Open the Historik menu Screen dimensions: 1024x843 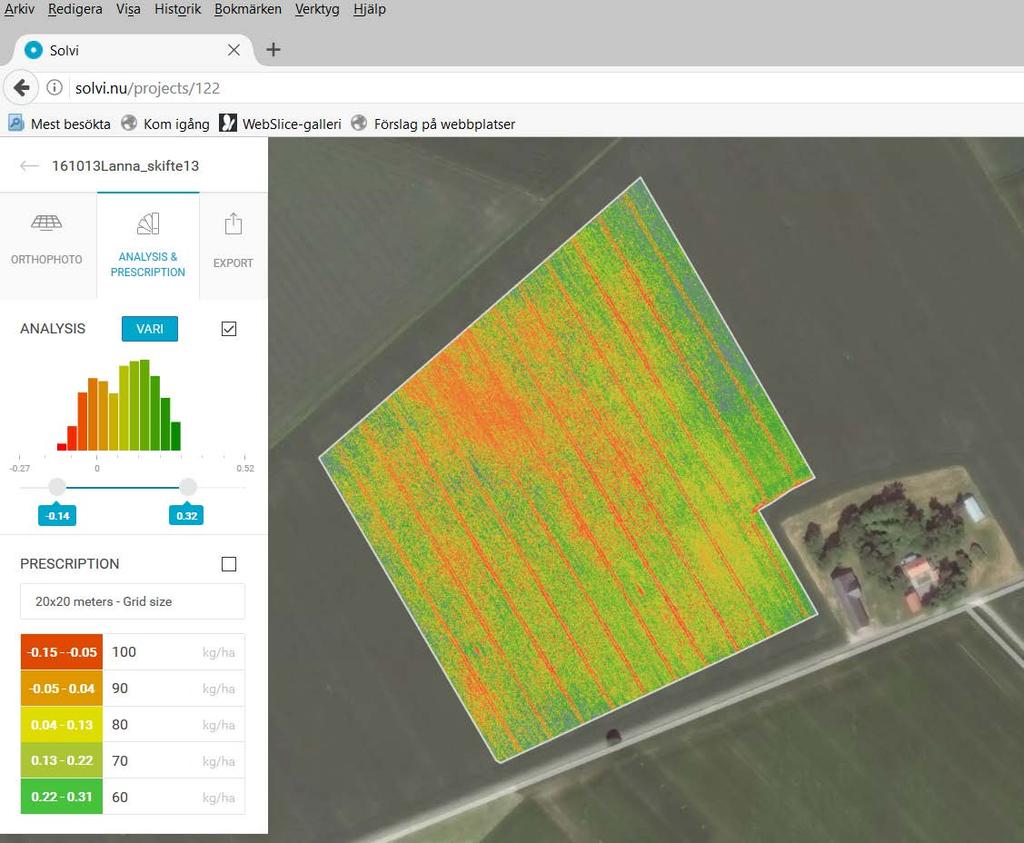coord(178,9)
